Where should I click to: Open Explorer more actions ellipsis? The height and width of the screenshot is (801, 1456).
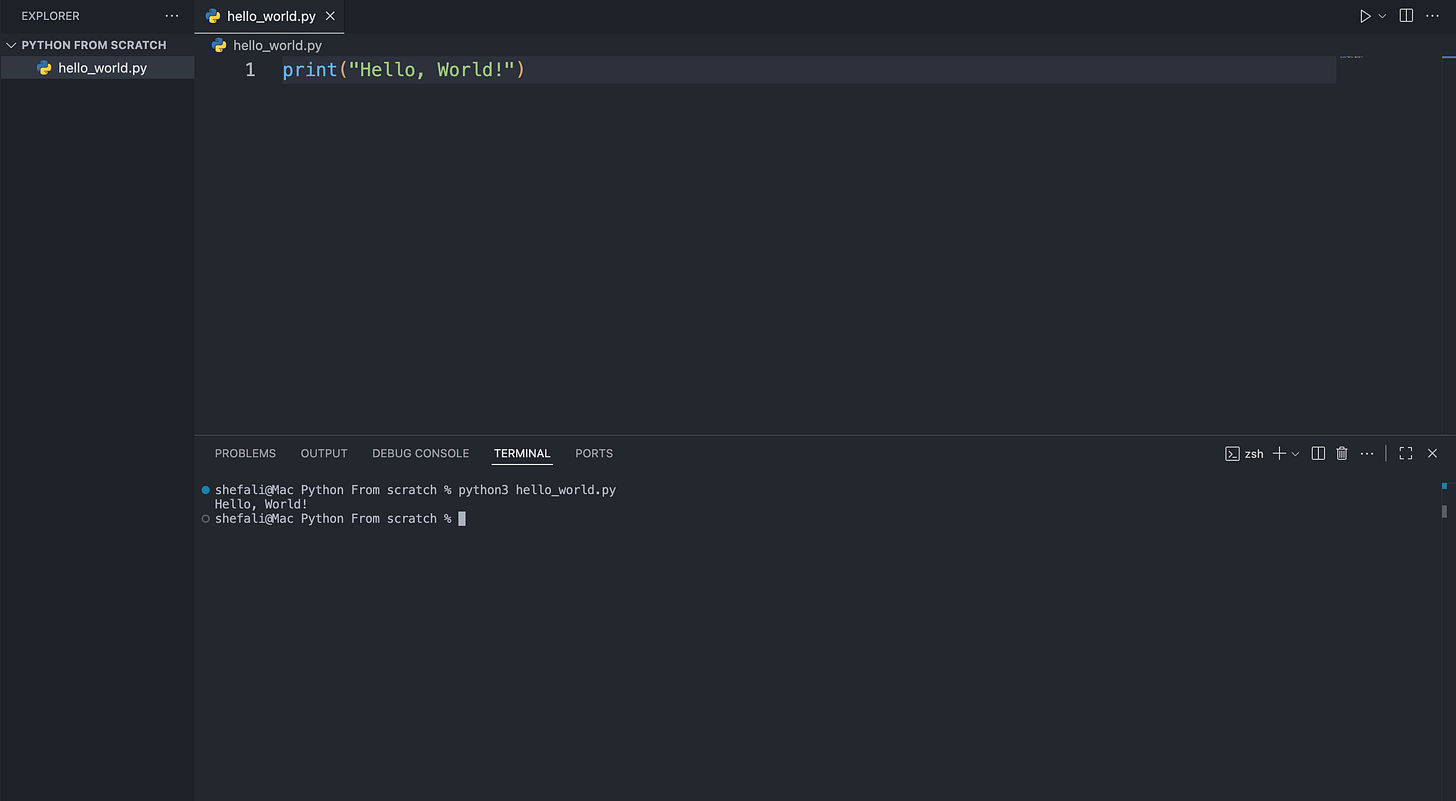[172, 16]
